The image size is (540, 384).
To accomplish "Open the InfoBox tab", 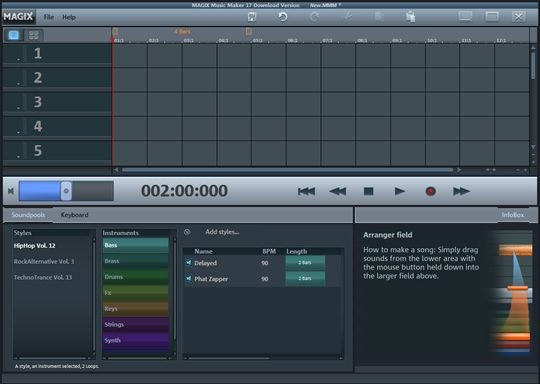I will pyautogui.click(x=513, y=215).
